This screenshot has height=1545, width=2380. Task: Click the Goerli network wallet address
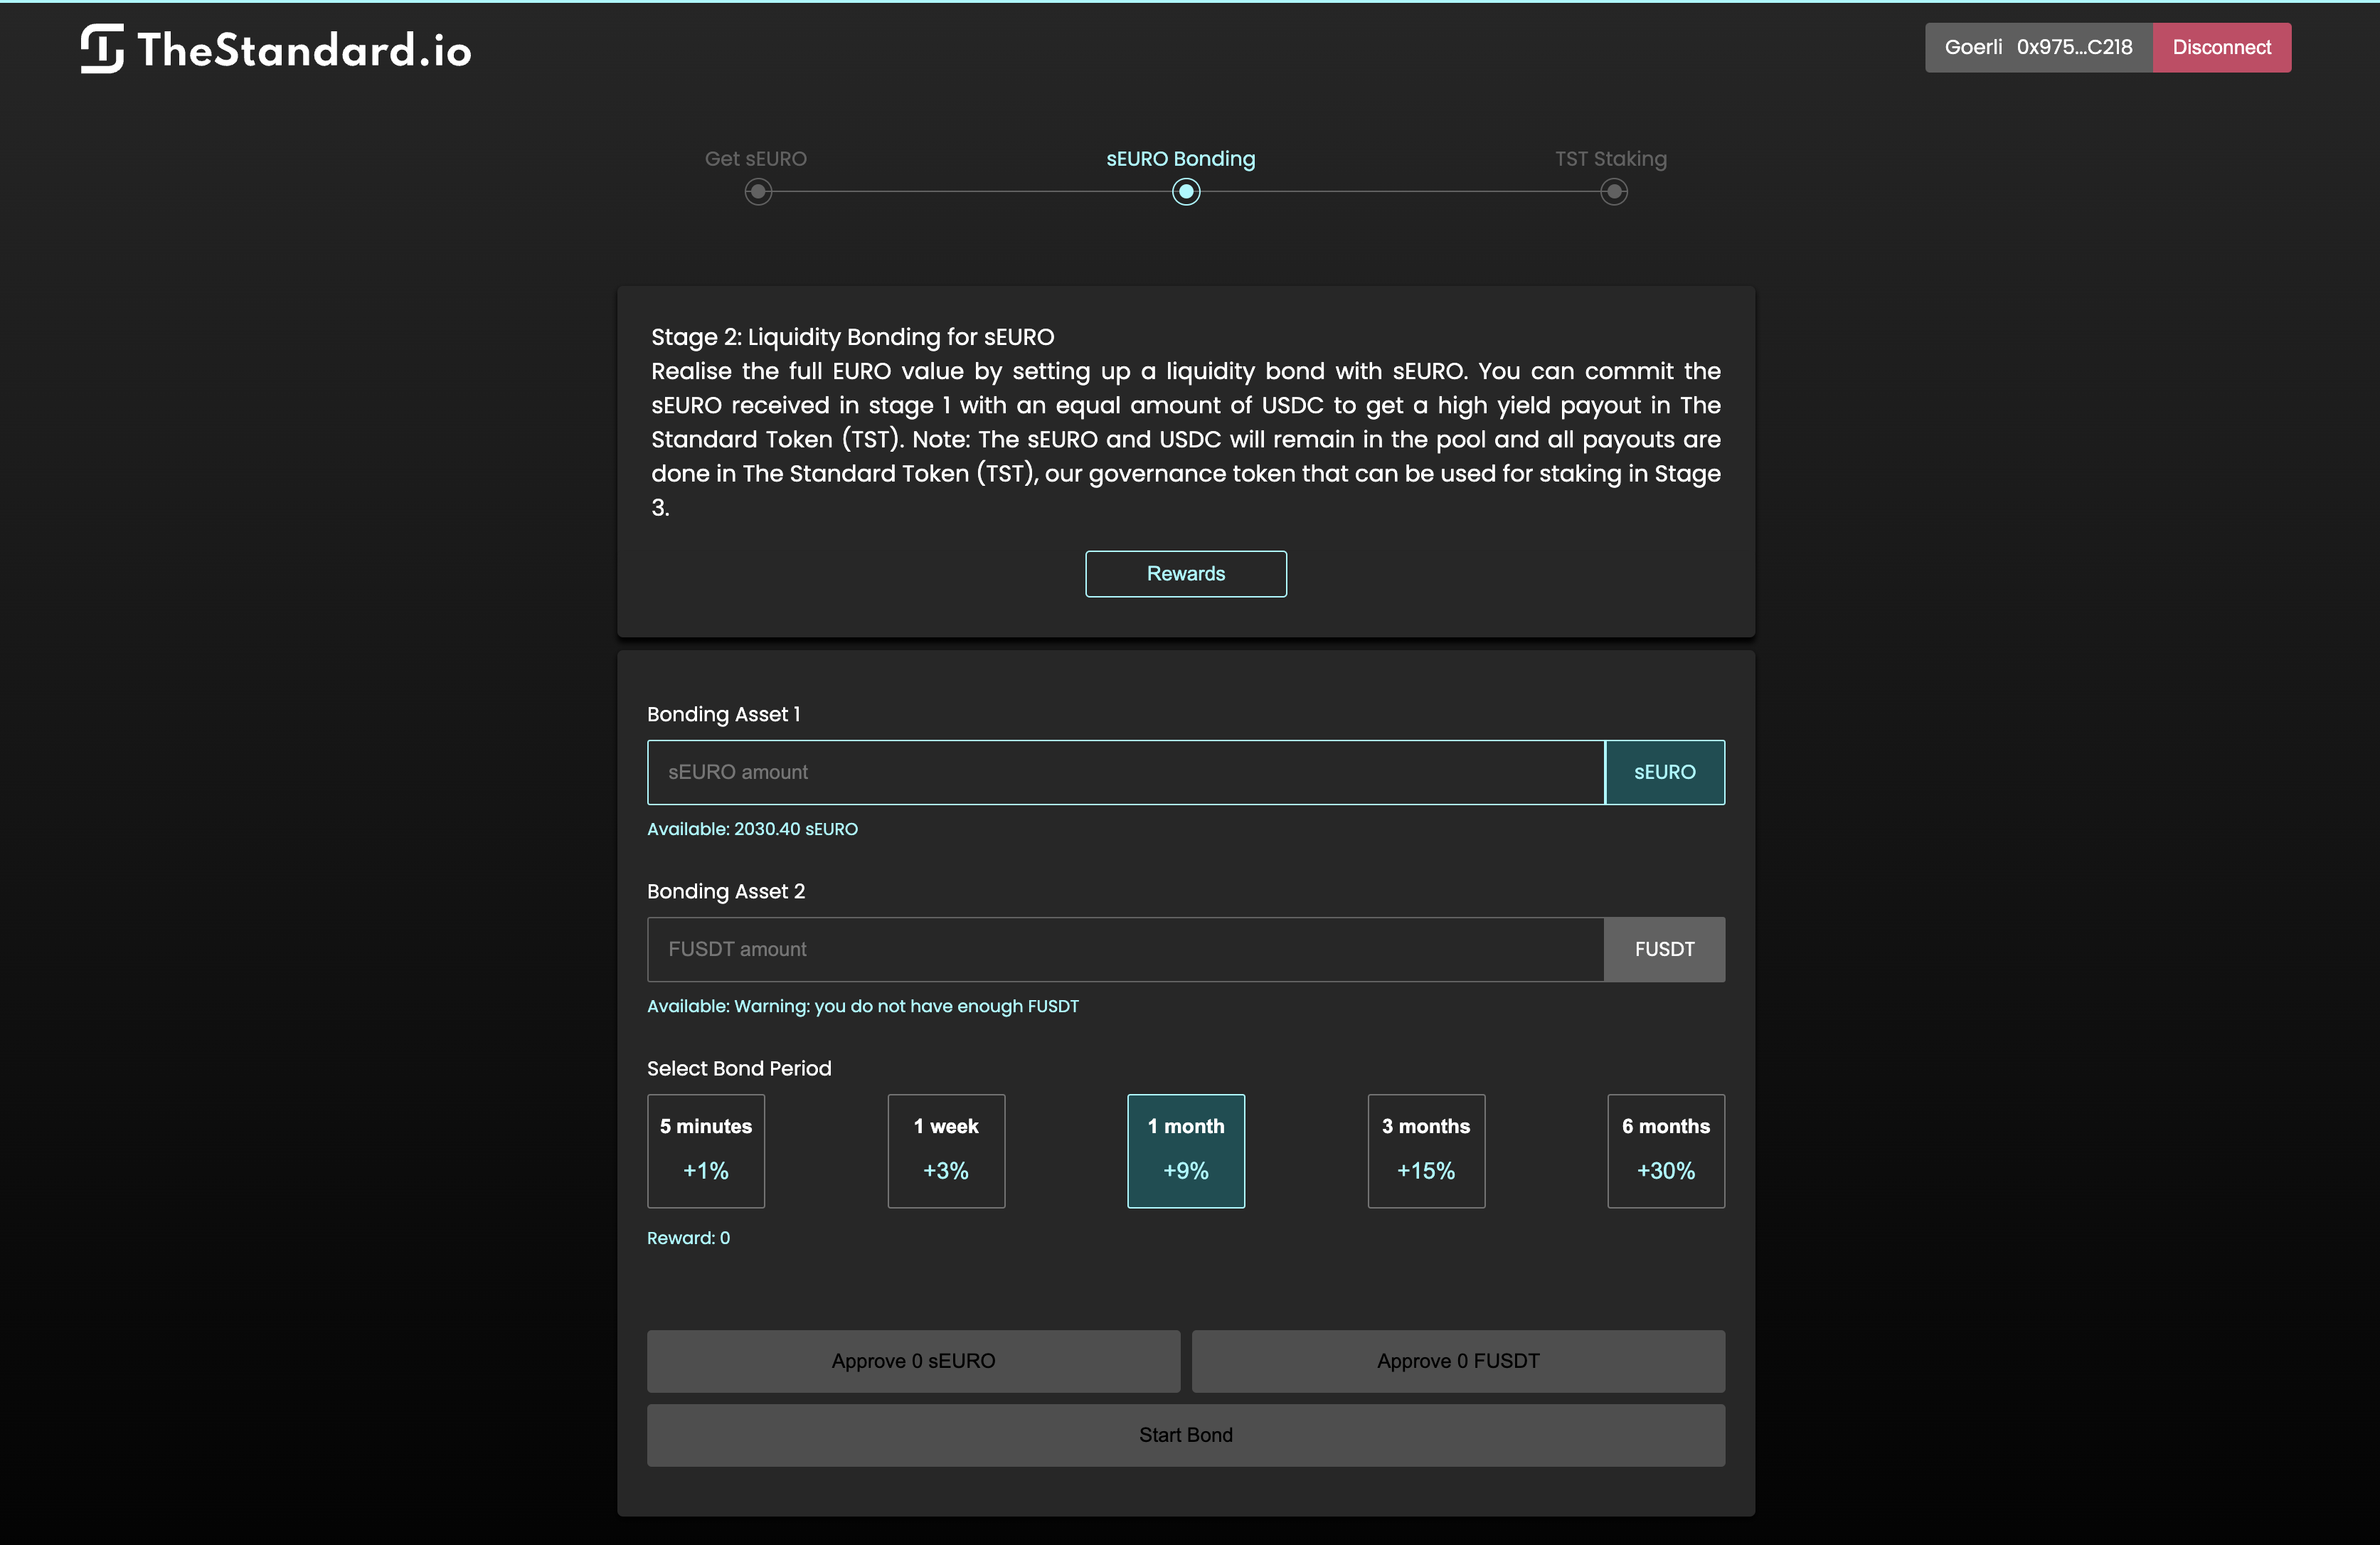2039,47
